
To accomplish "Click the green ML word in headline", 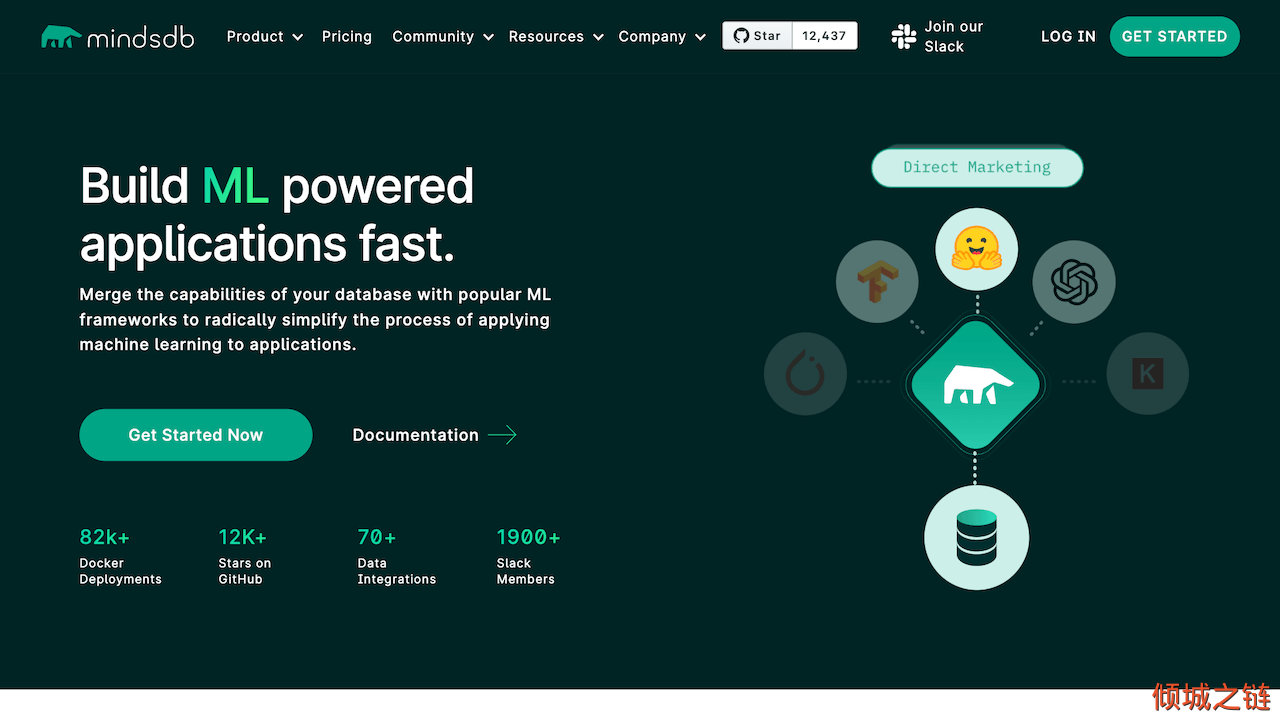I will (235, 186).
